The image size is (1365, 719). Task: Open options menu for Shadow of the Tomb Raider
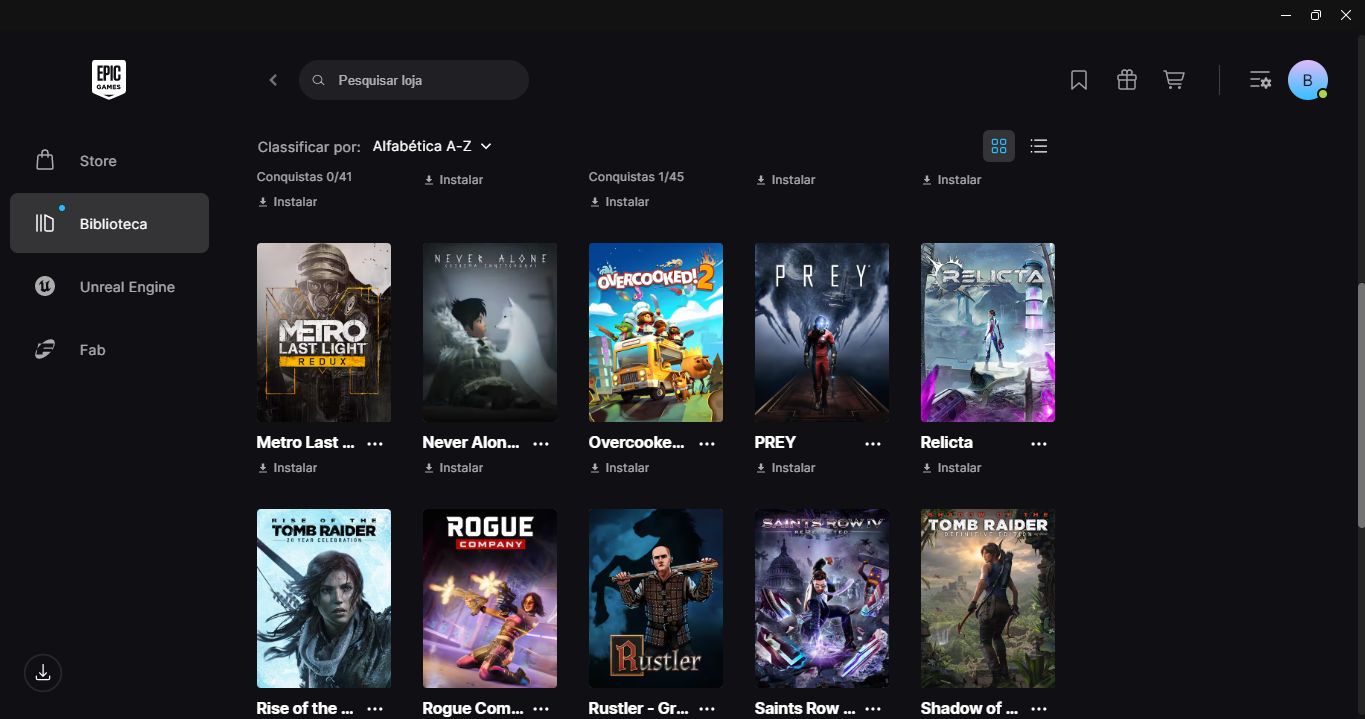(x=1039, y=708)
